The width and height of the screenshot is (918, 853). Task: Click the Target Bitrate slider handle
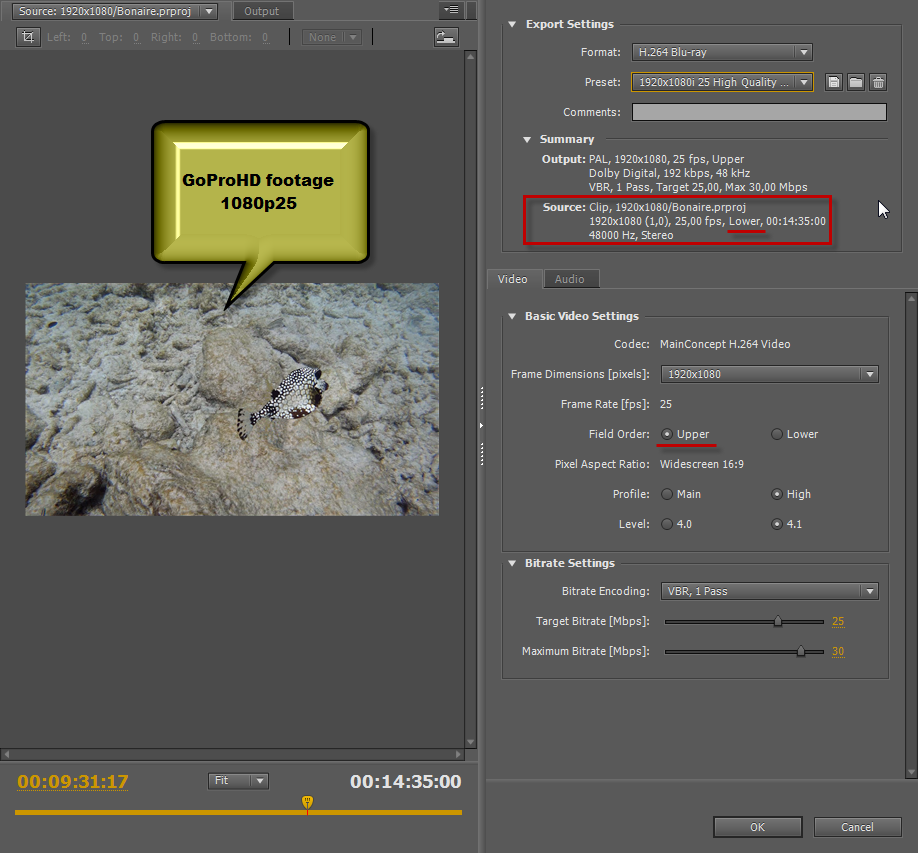[x=777, y=621]
